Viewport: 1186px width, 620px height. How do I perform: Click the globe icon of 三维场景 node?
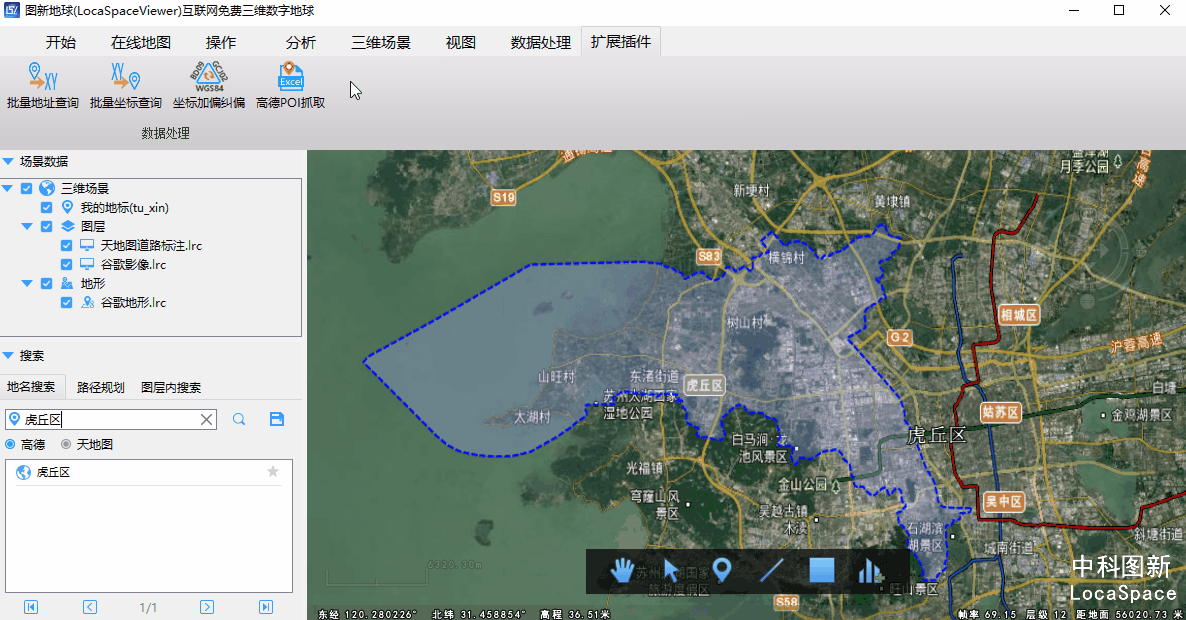(47, 188)
